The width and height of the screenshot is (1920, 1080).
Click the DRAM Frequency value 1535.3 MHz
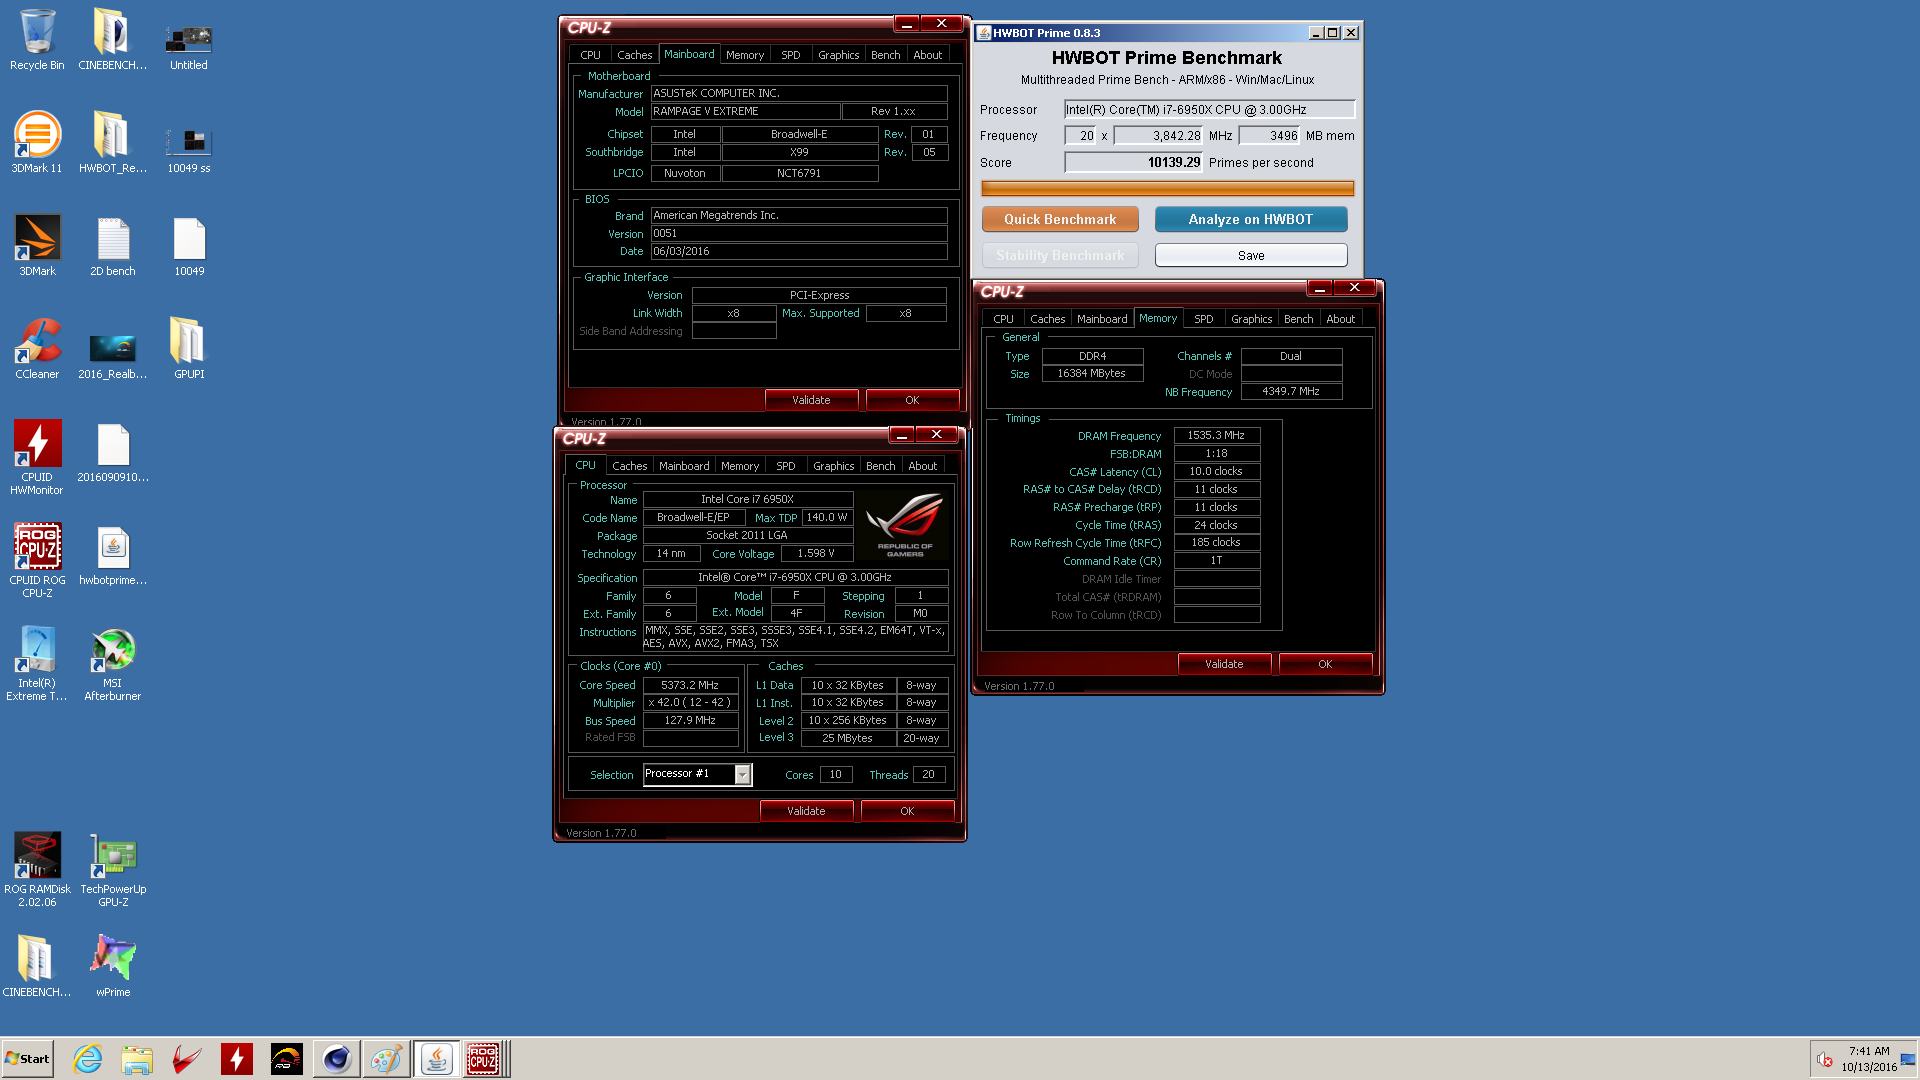[x=1216, y=435]
